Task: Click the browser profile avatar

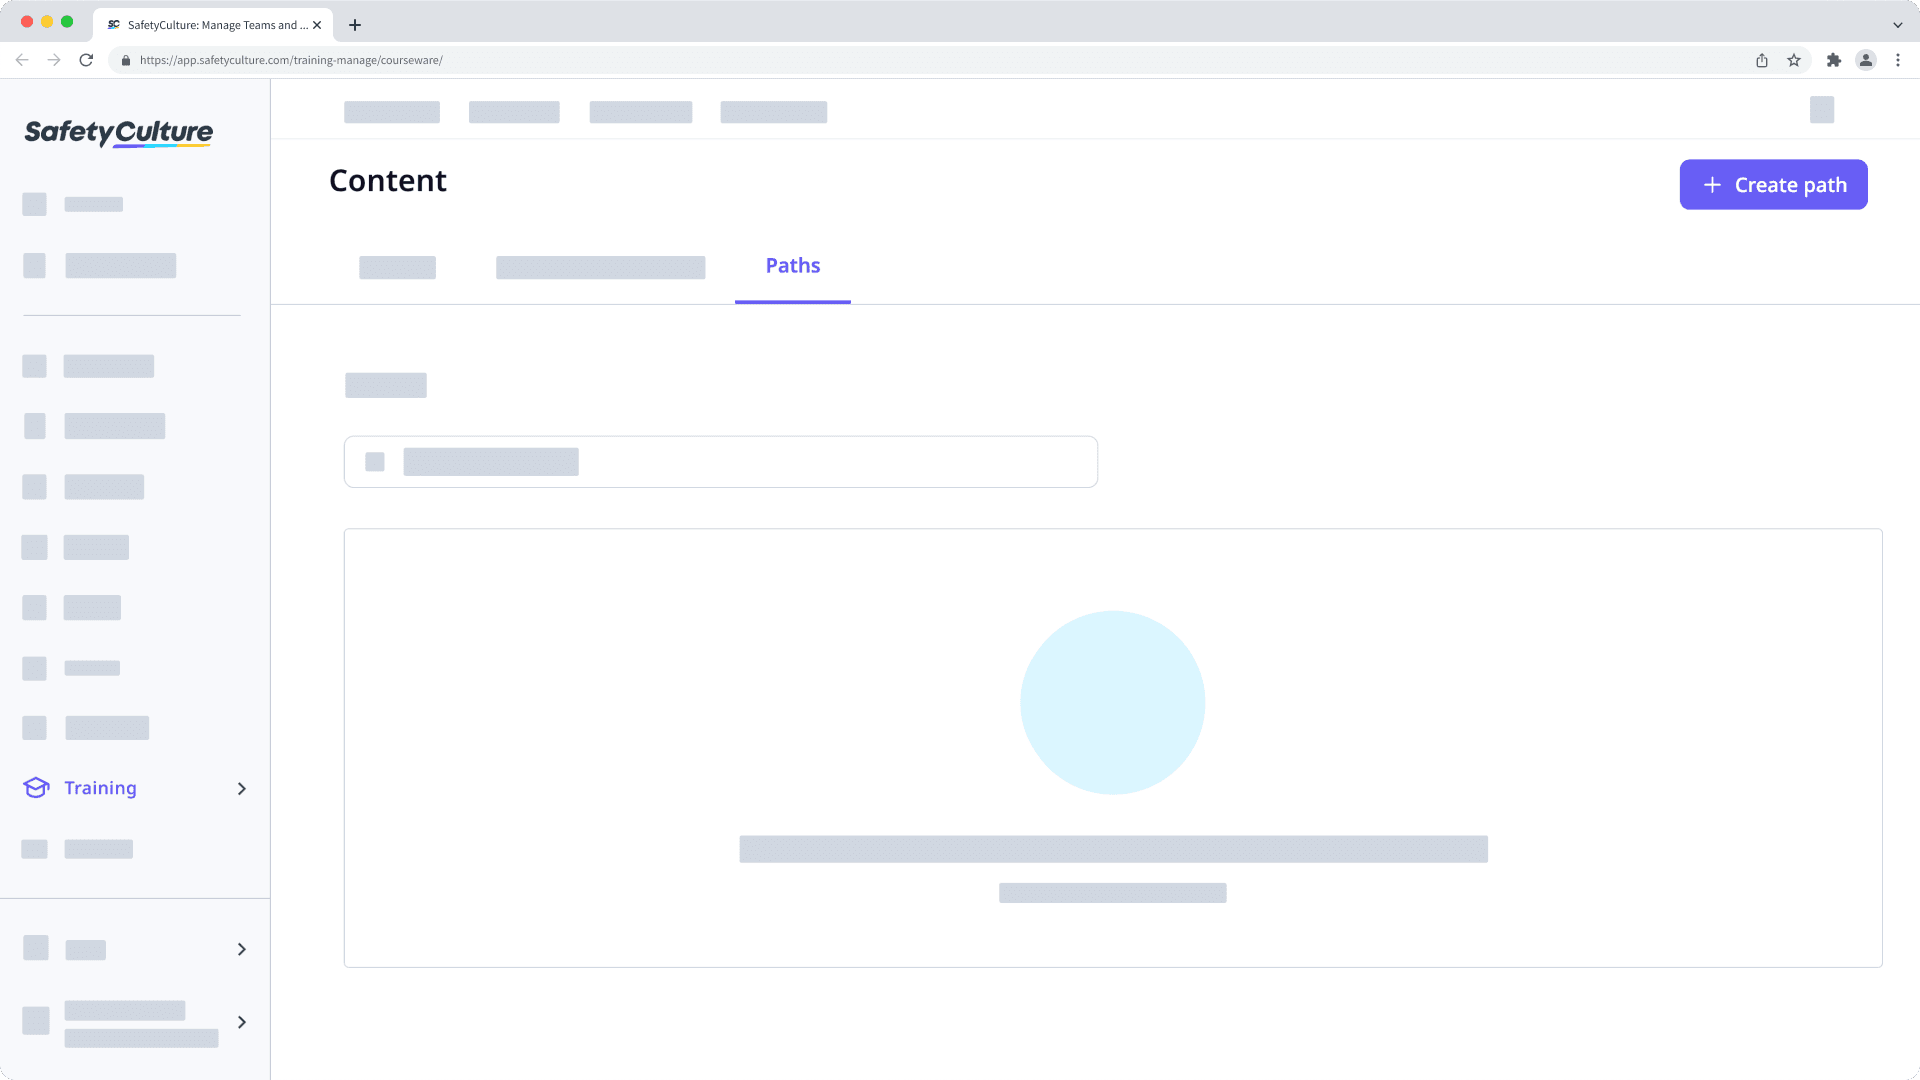Action: (x=1866, y=60)
